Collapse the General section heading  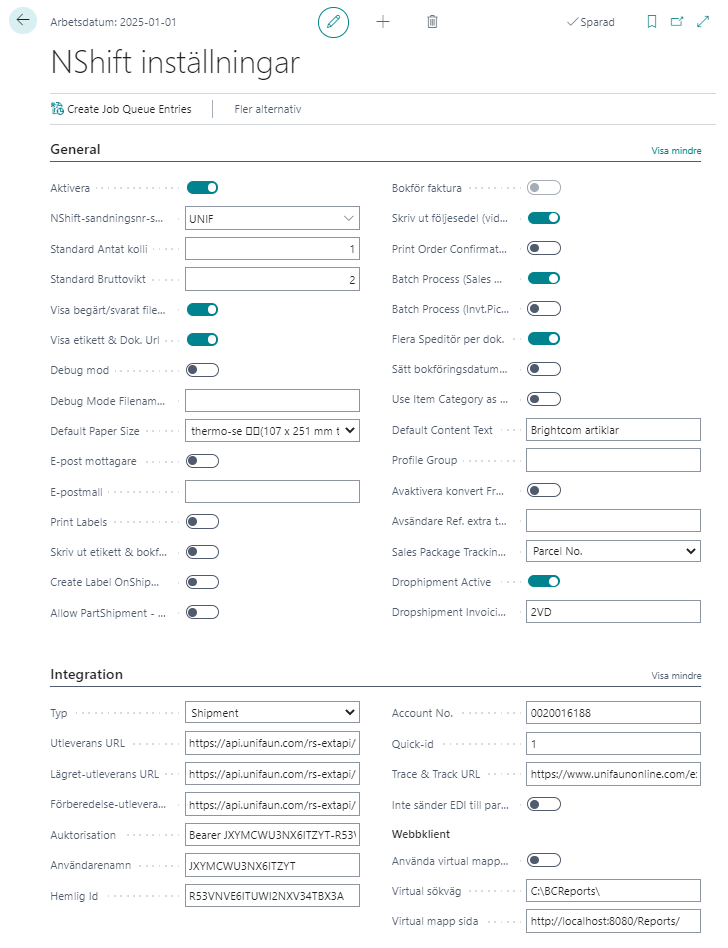tap(76, 150)
